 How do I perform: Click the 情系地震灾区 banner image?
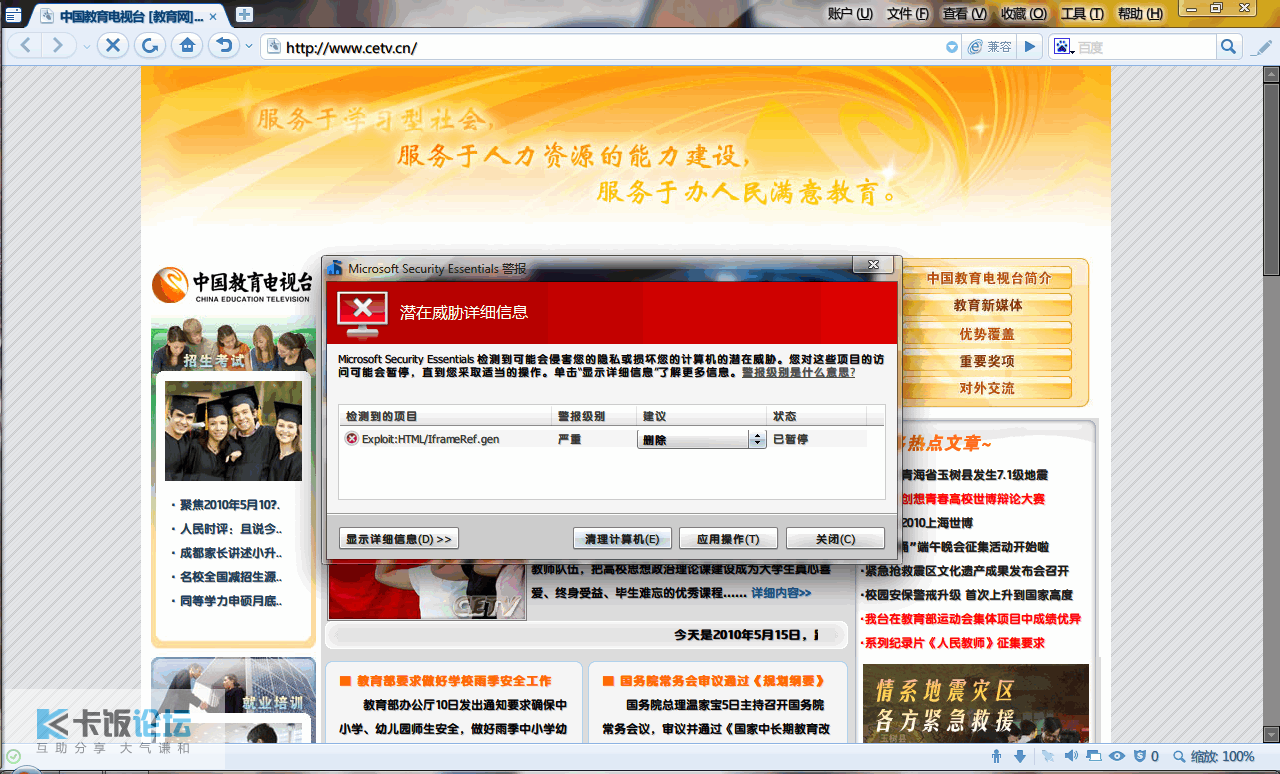(975, 704)
